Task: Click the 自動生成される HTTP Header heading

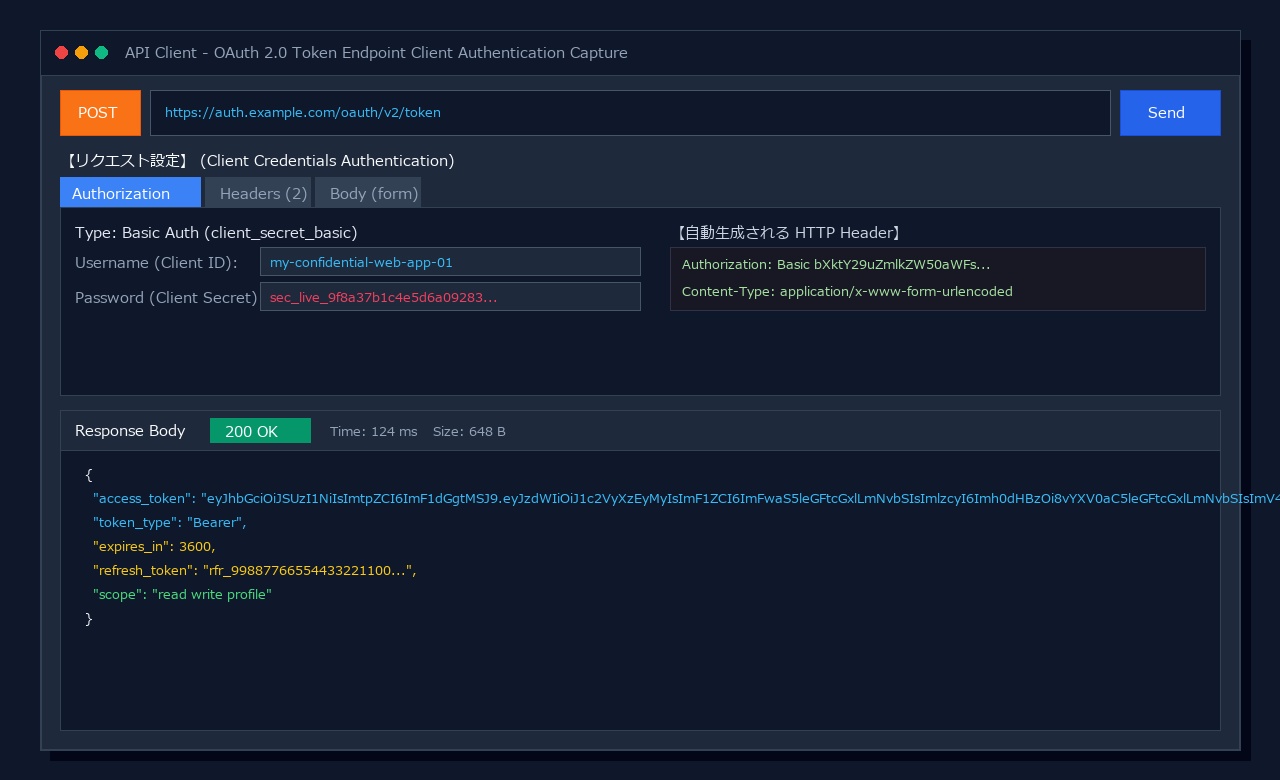Action: [x=789, y=233]
